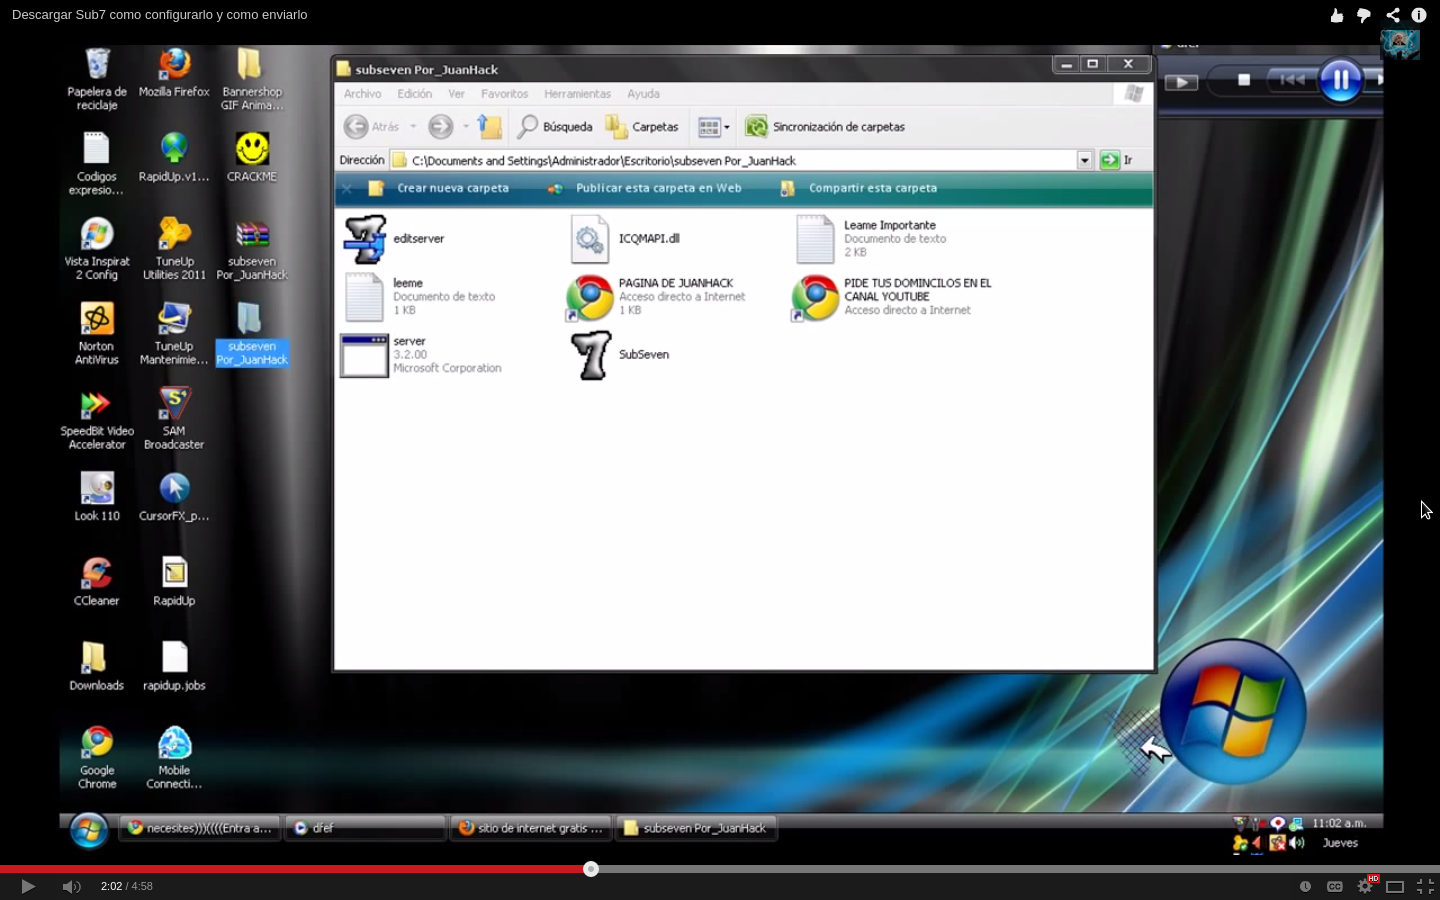
Task: Select TuneUp Utilities 2011 desktop icon
Action: tap(174, 249)
